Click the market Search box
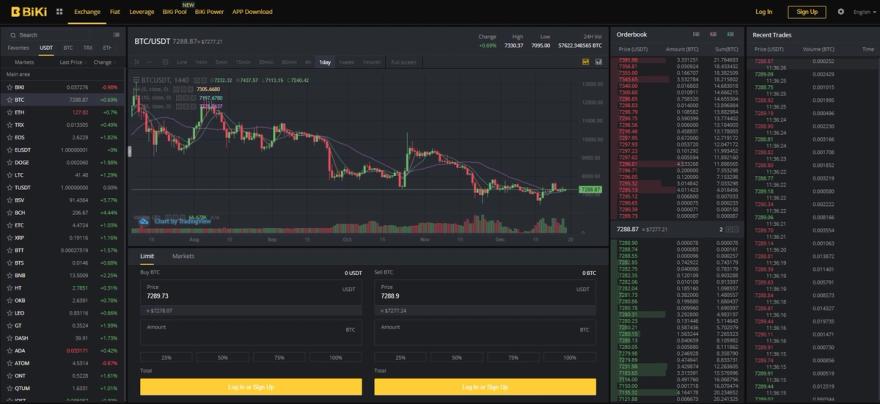 [x=65, y=35]
